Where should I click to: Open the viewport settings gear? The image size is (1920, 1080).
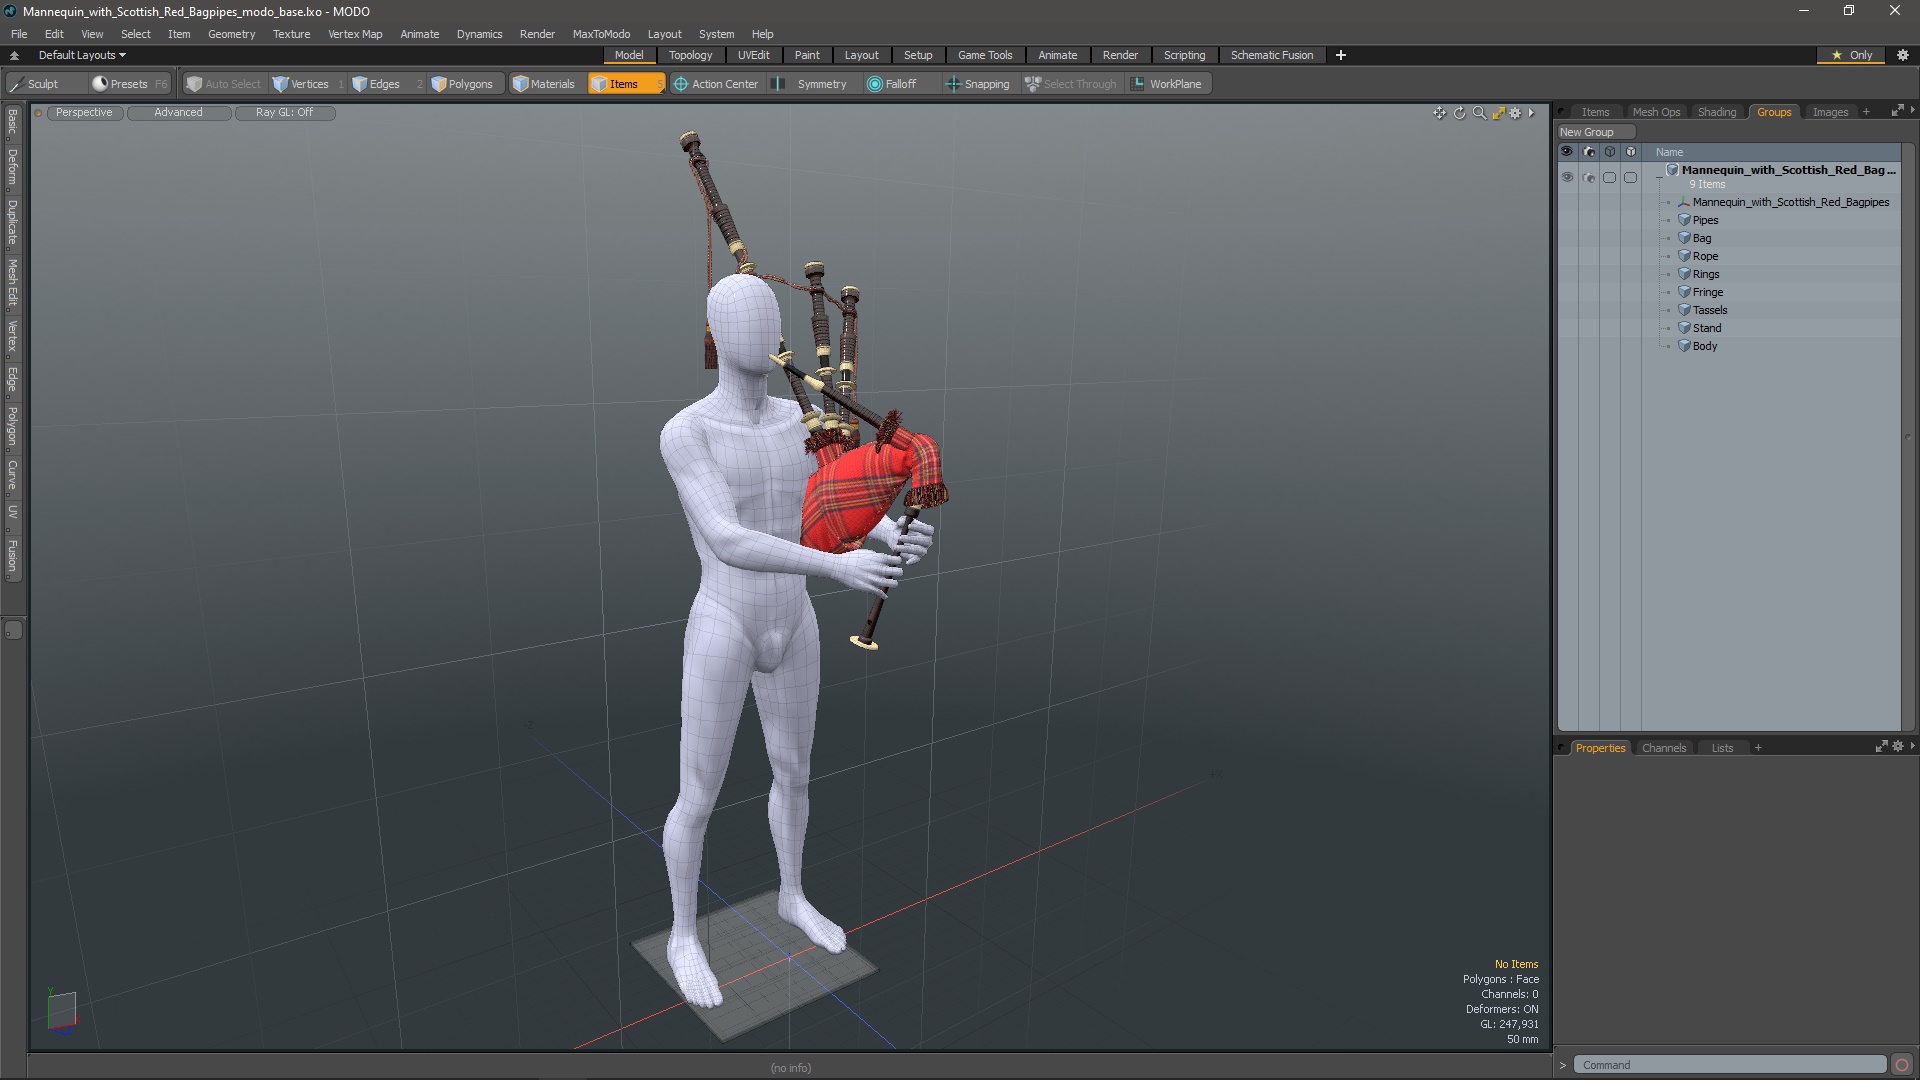(1515, 113)
